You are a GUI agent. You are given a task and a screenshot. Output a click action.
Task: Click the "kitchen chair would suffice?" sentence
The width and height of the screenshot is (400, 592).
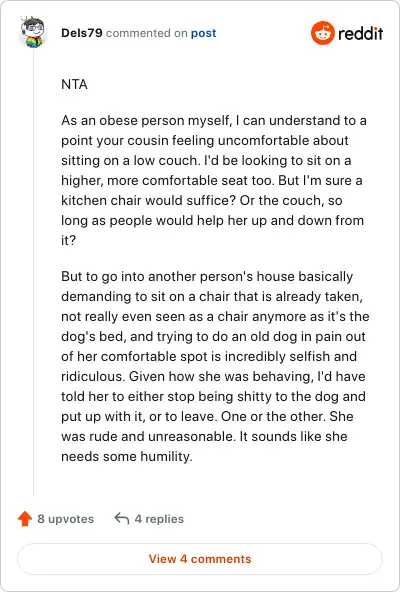click(x=148, y=200)
